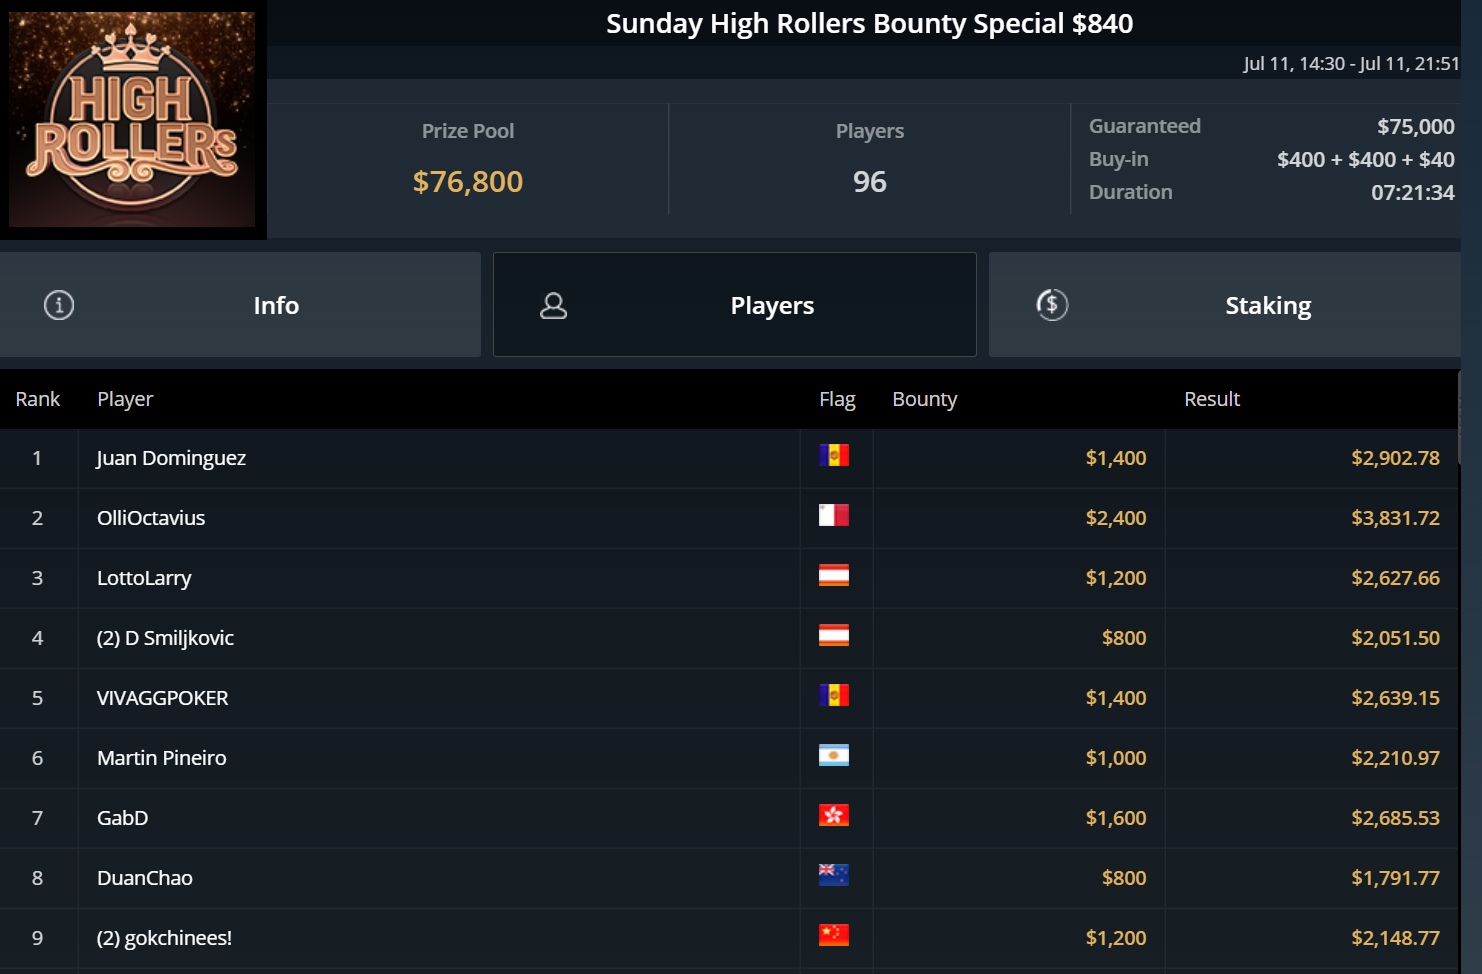This screenshot has width=1482, height=974.
Task: Switch to the Info tab
Action: click(x=276, y=306)
